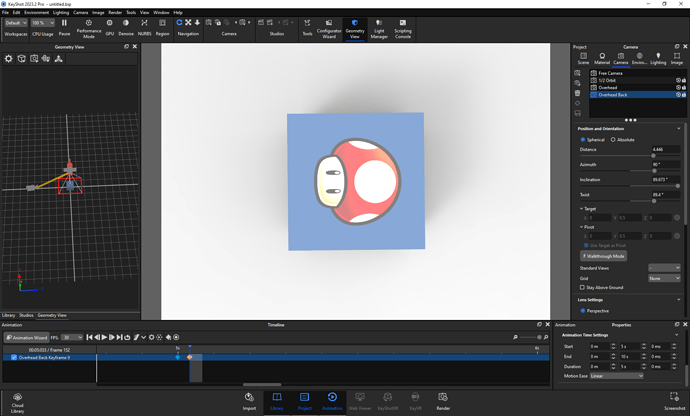
Task: Open the Animation Wizard
Action: [x=26, y=338]
